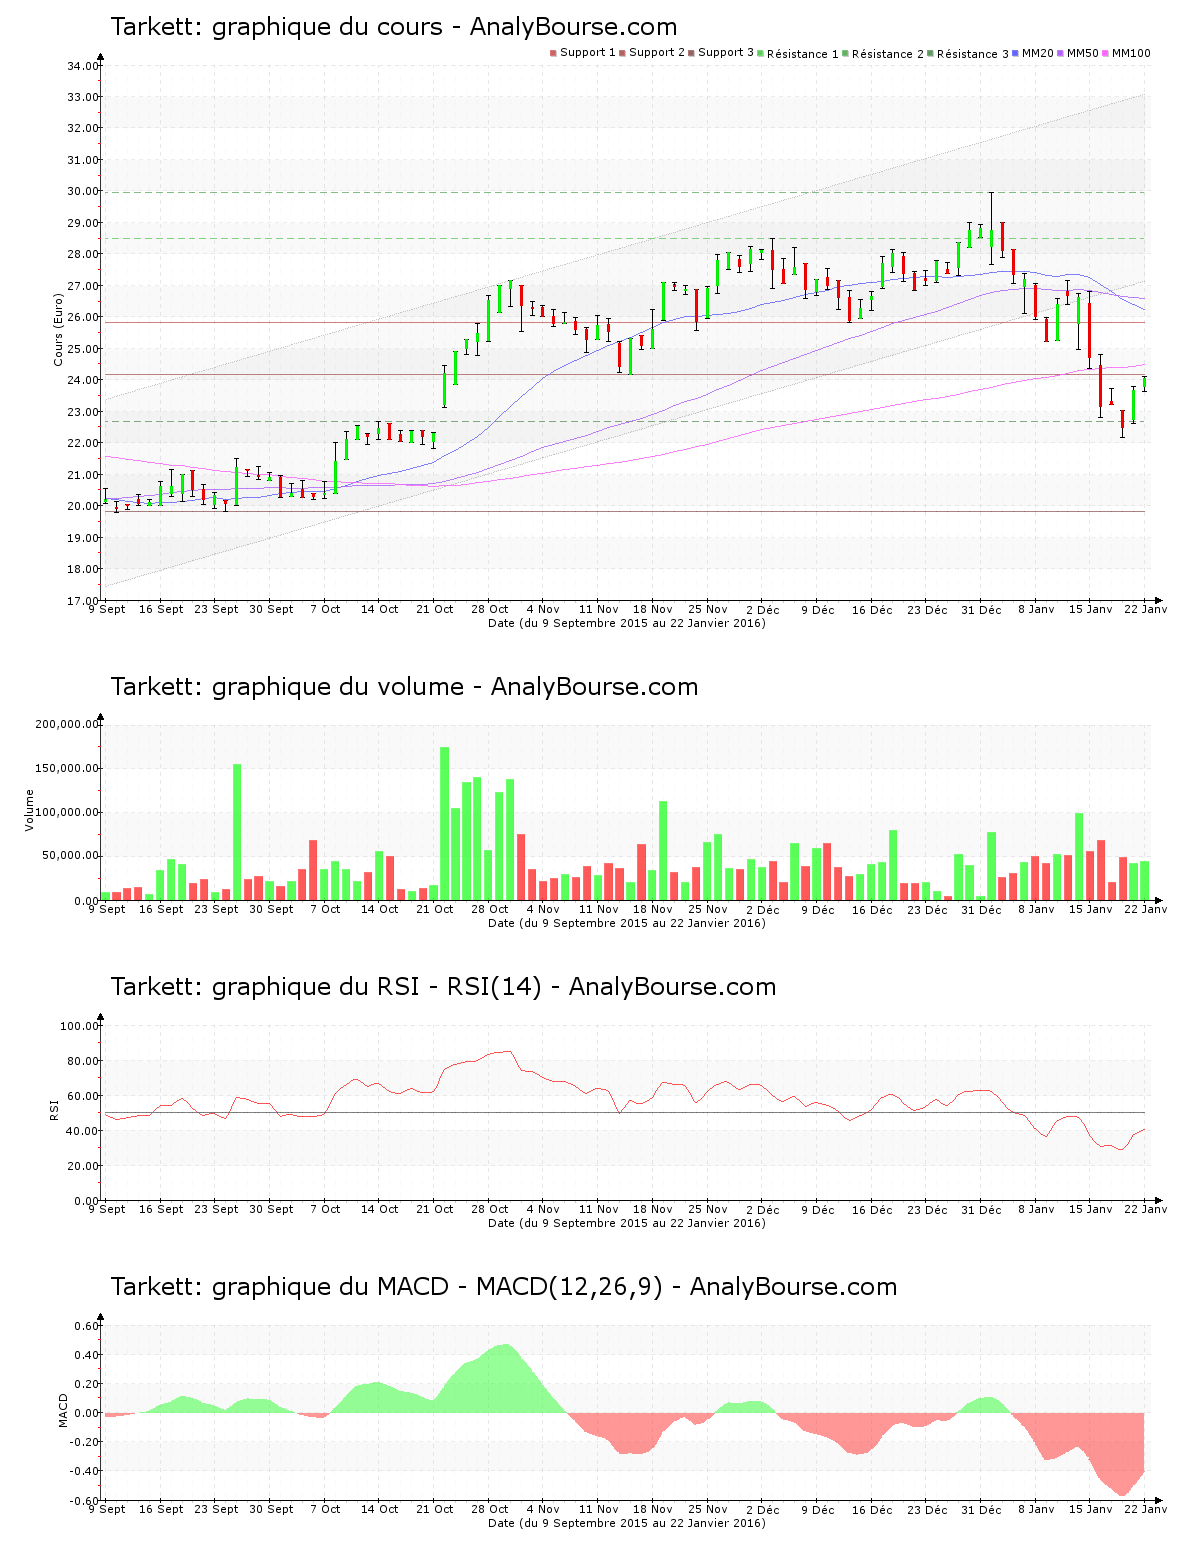
Task: Click the date range caption under the volume chart
Action: [627, 923]
